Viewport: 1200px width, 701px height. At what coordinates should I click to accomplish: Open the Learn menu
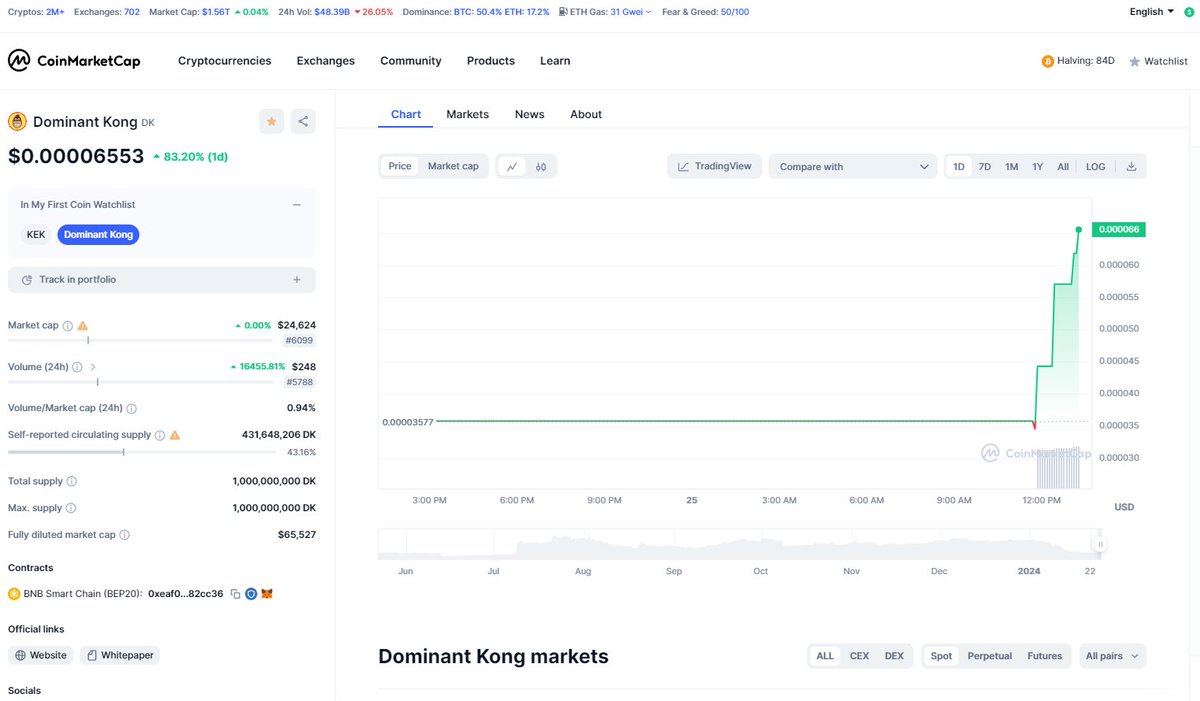coord(555,61)
